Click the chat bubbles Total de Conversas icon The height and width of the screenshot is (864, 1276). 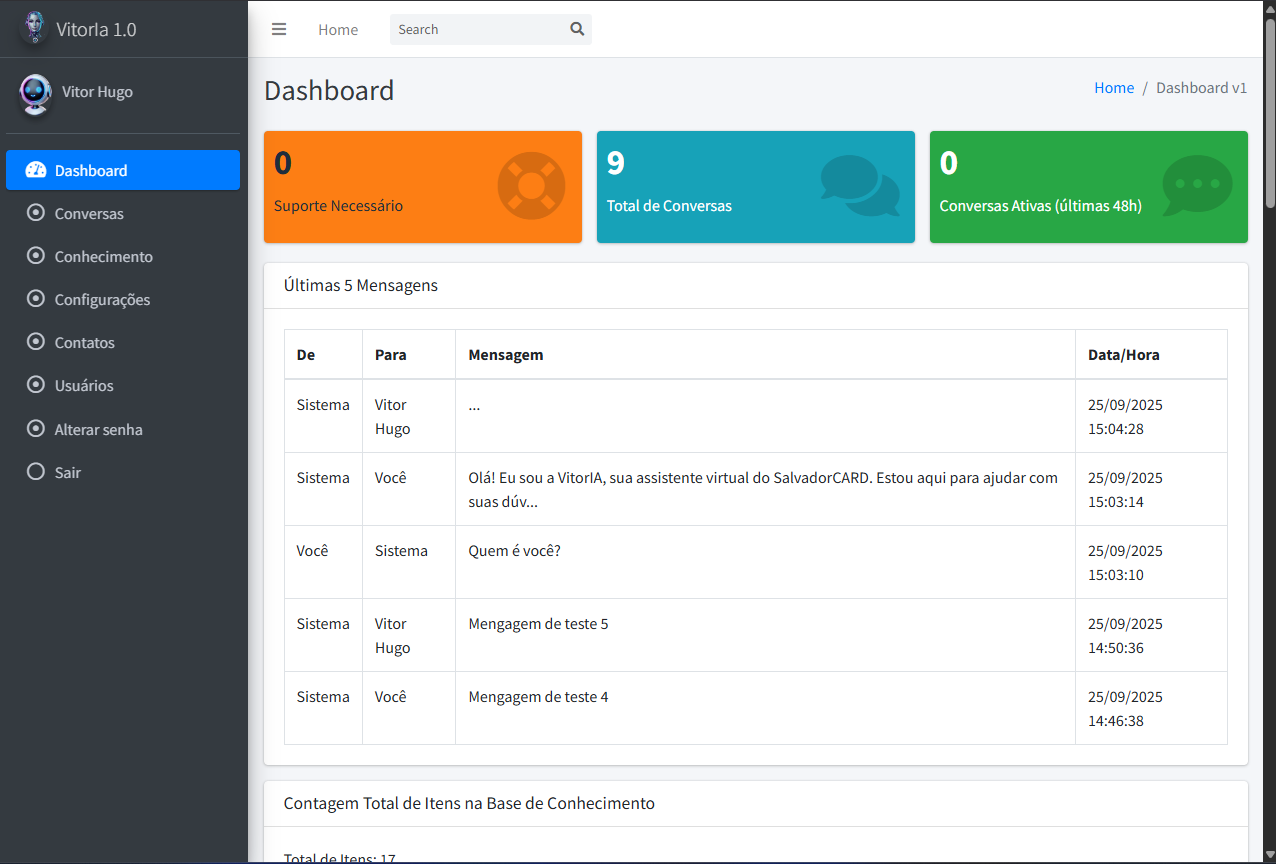[x=859, y=186]
